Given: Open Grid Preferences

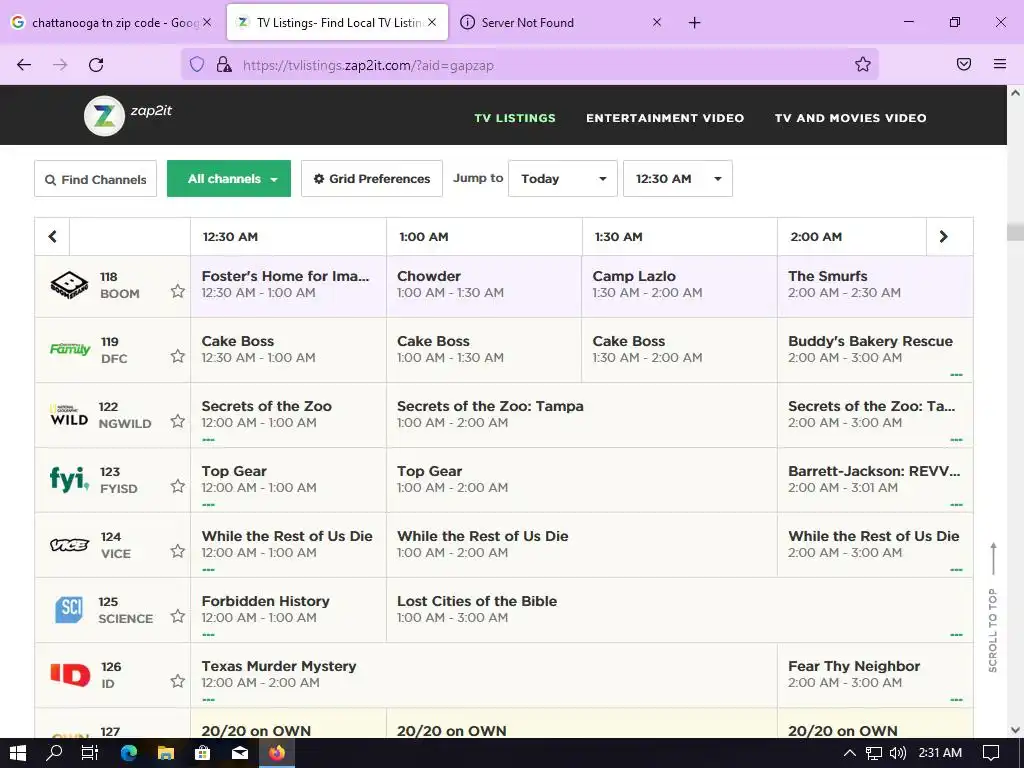Looking at the screenshot, I should [x=372, y=178].
